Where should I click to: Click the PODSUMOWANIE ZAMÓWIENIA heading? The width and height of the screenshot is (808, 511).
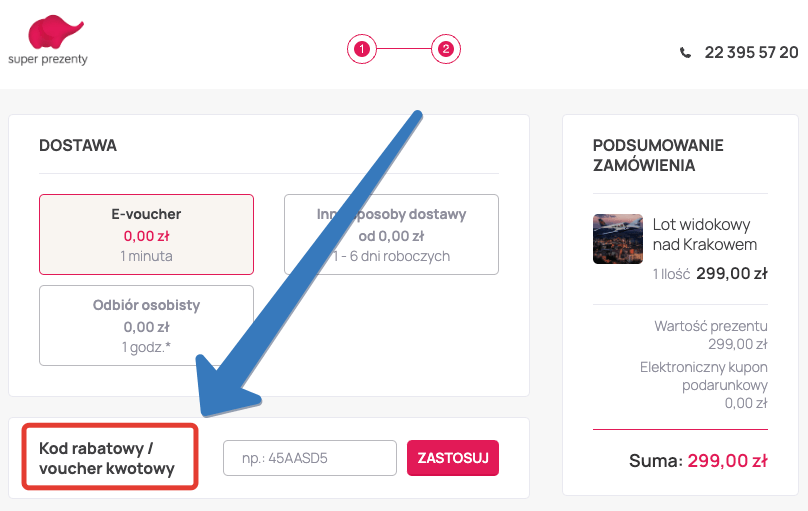click(658, 155)
